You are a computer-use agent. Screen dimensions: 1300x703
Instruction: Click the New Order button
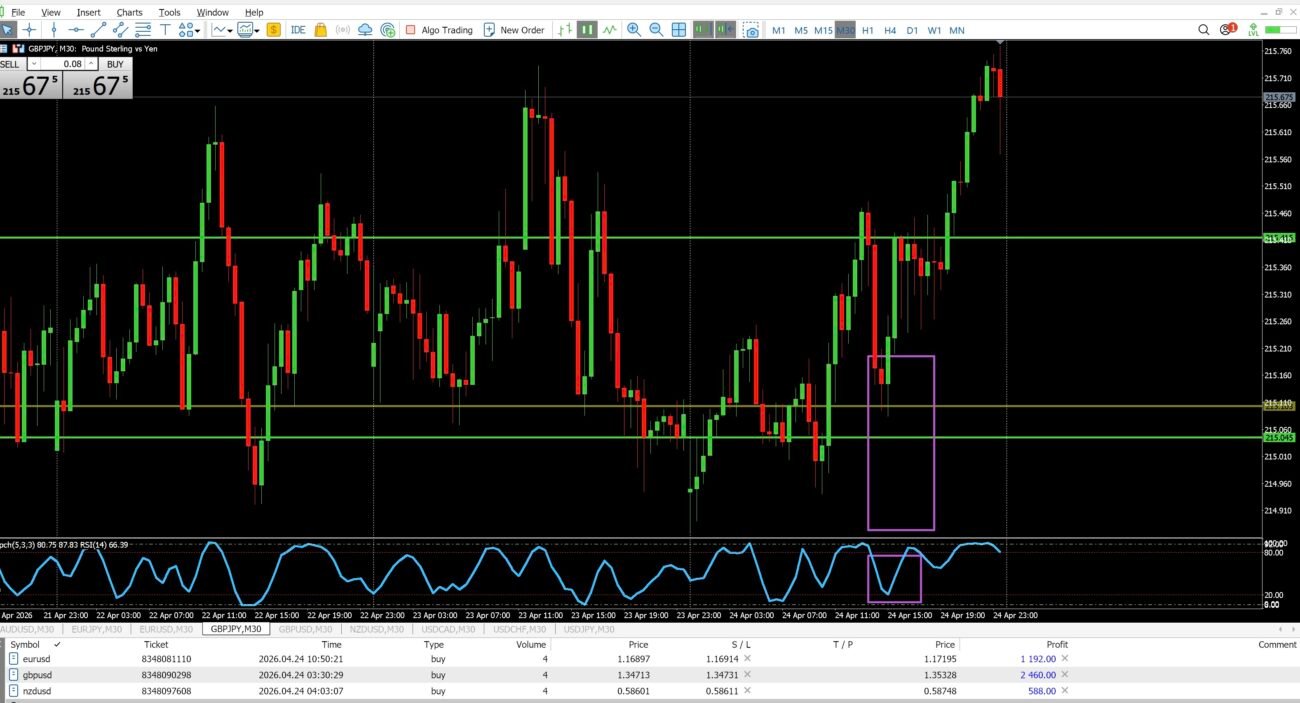[x=514, y=30]
